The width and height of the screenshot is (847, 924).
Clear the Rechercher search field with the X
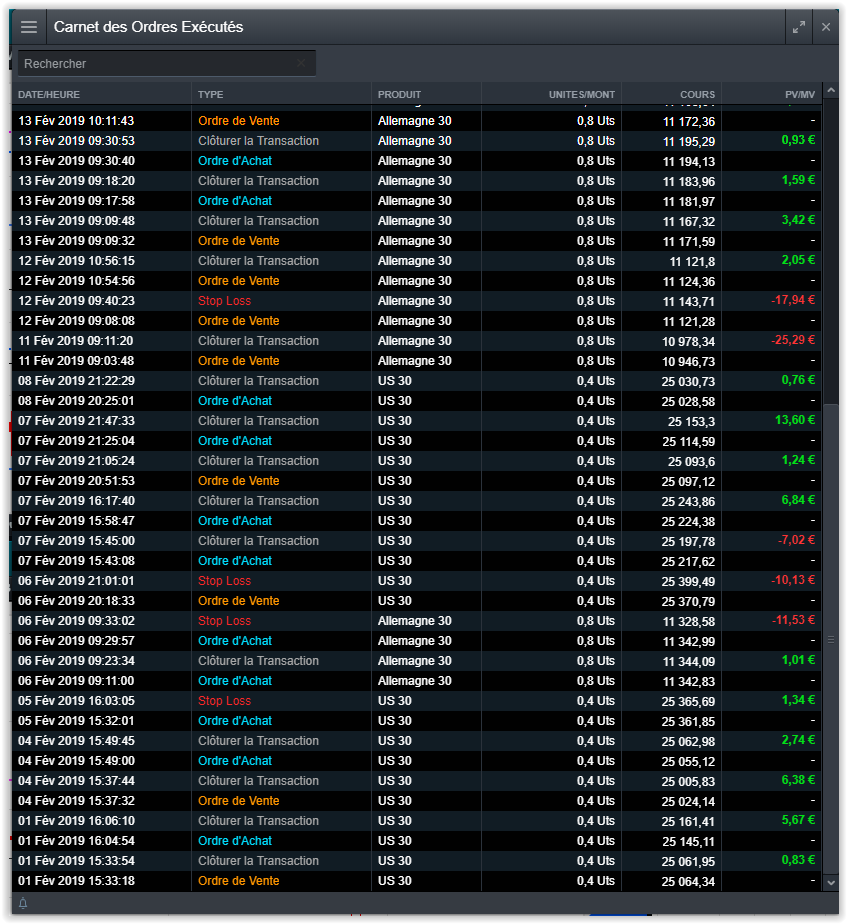[x=301, y=63]
